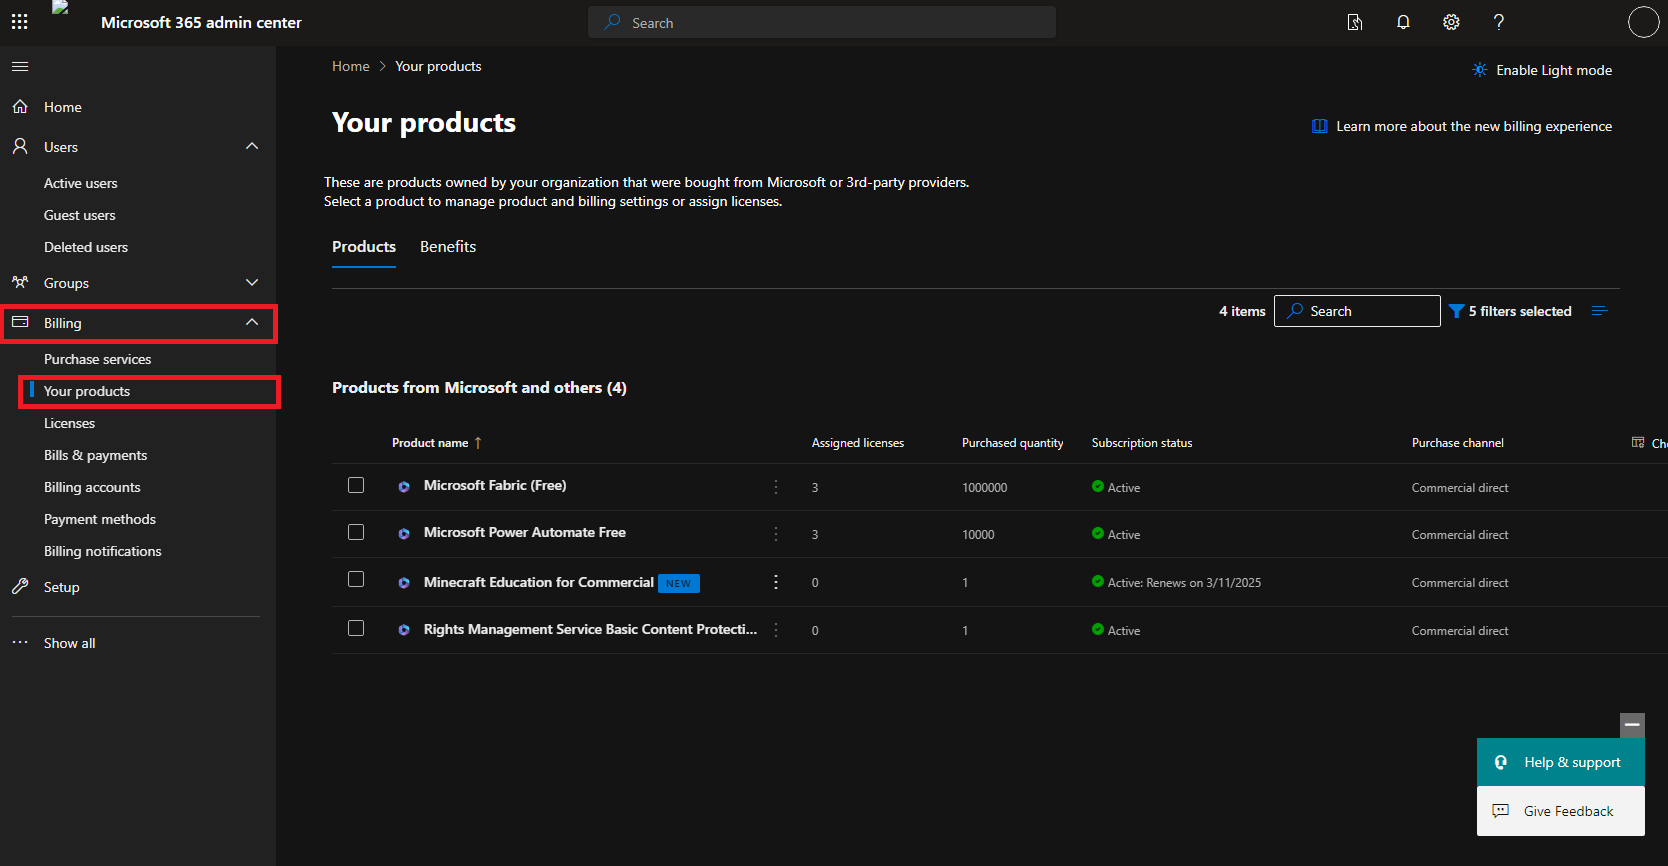Open Your products in sidebar
This screenshot has width=1668, height=866.
coord(87,391)
